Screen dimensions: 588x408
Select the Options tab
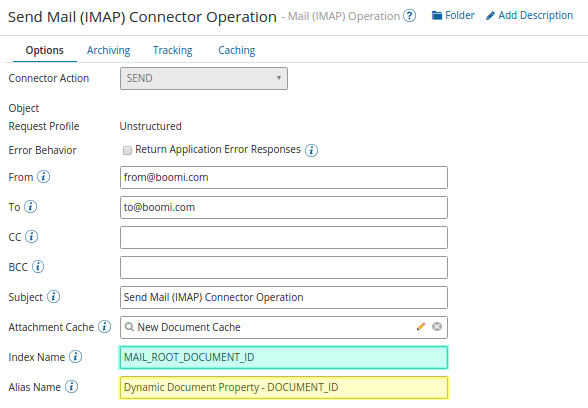tap(45, 50)
